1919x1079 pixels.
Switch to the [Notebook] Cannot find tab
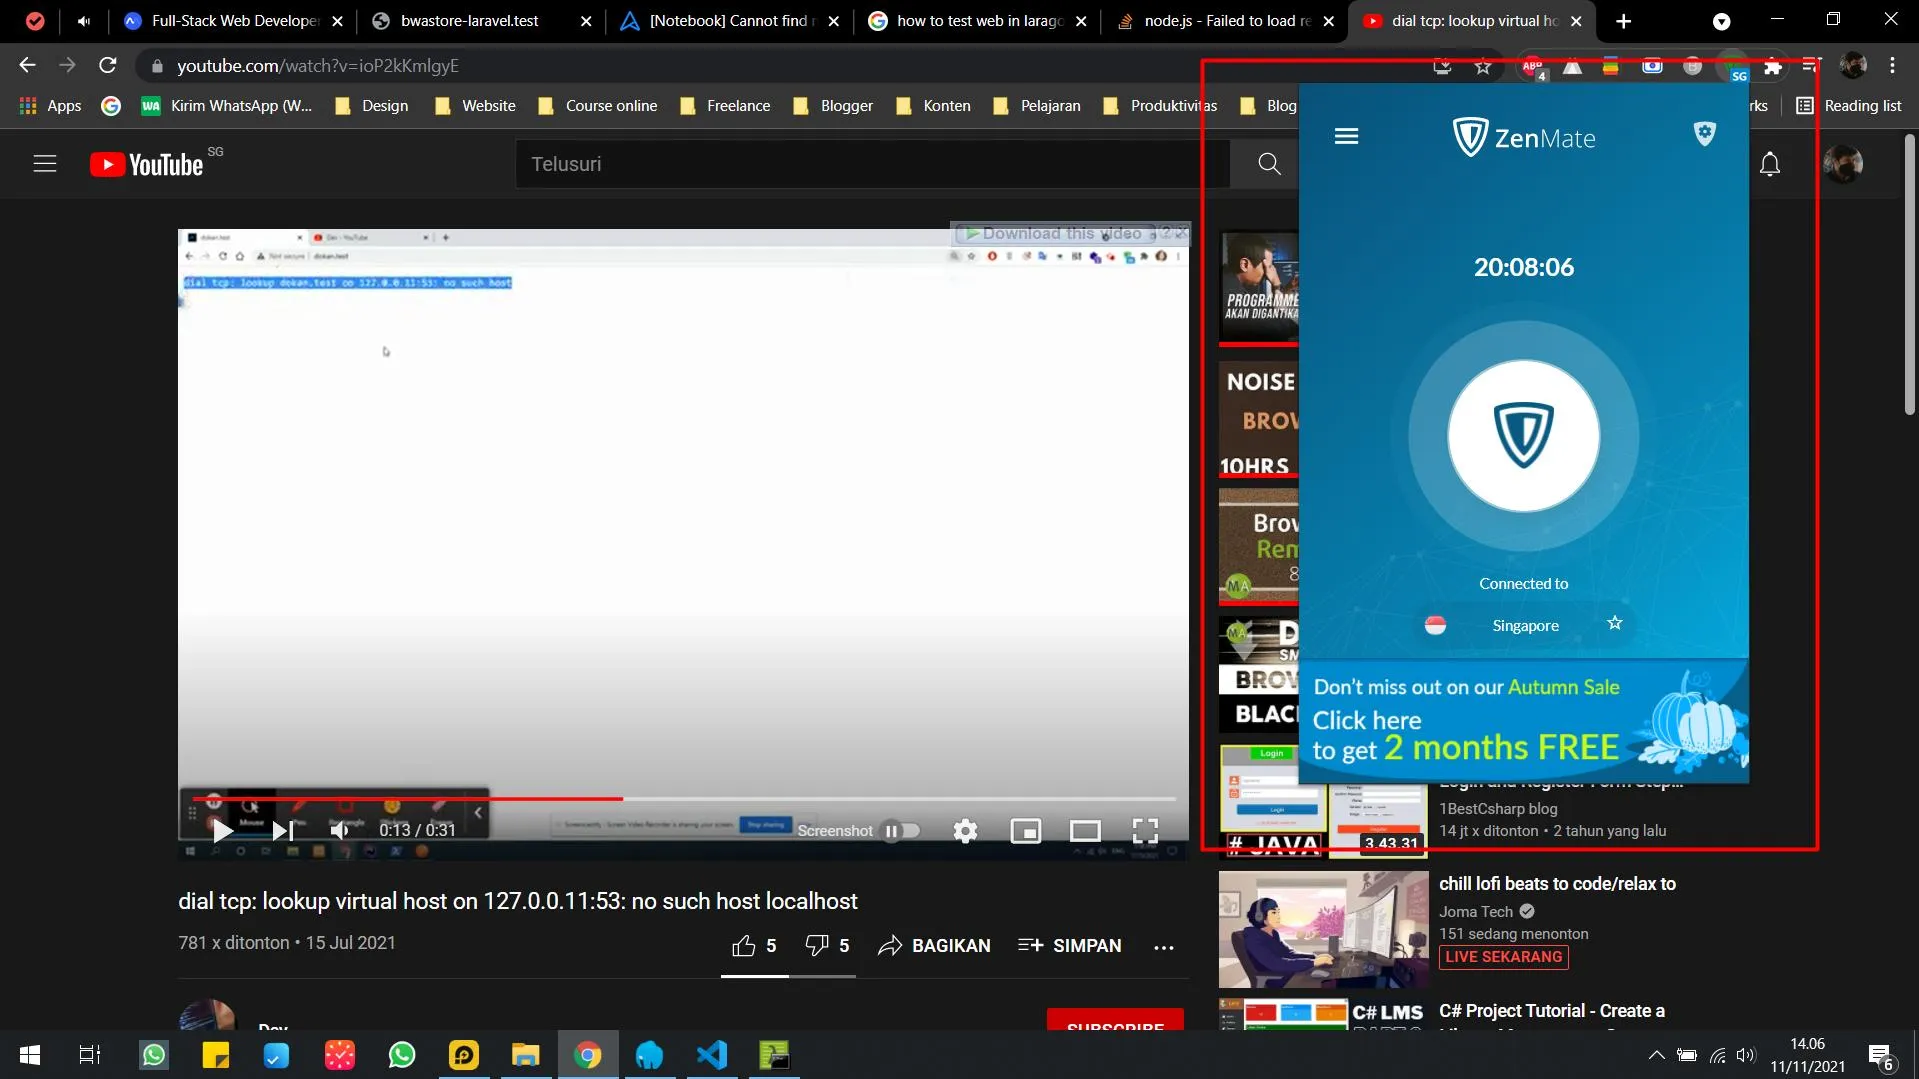(x=731, y=21)
